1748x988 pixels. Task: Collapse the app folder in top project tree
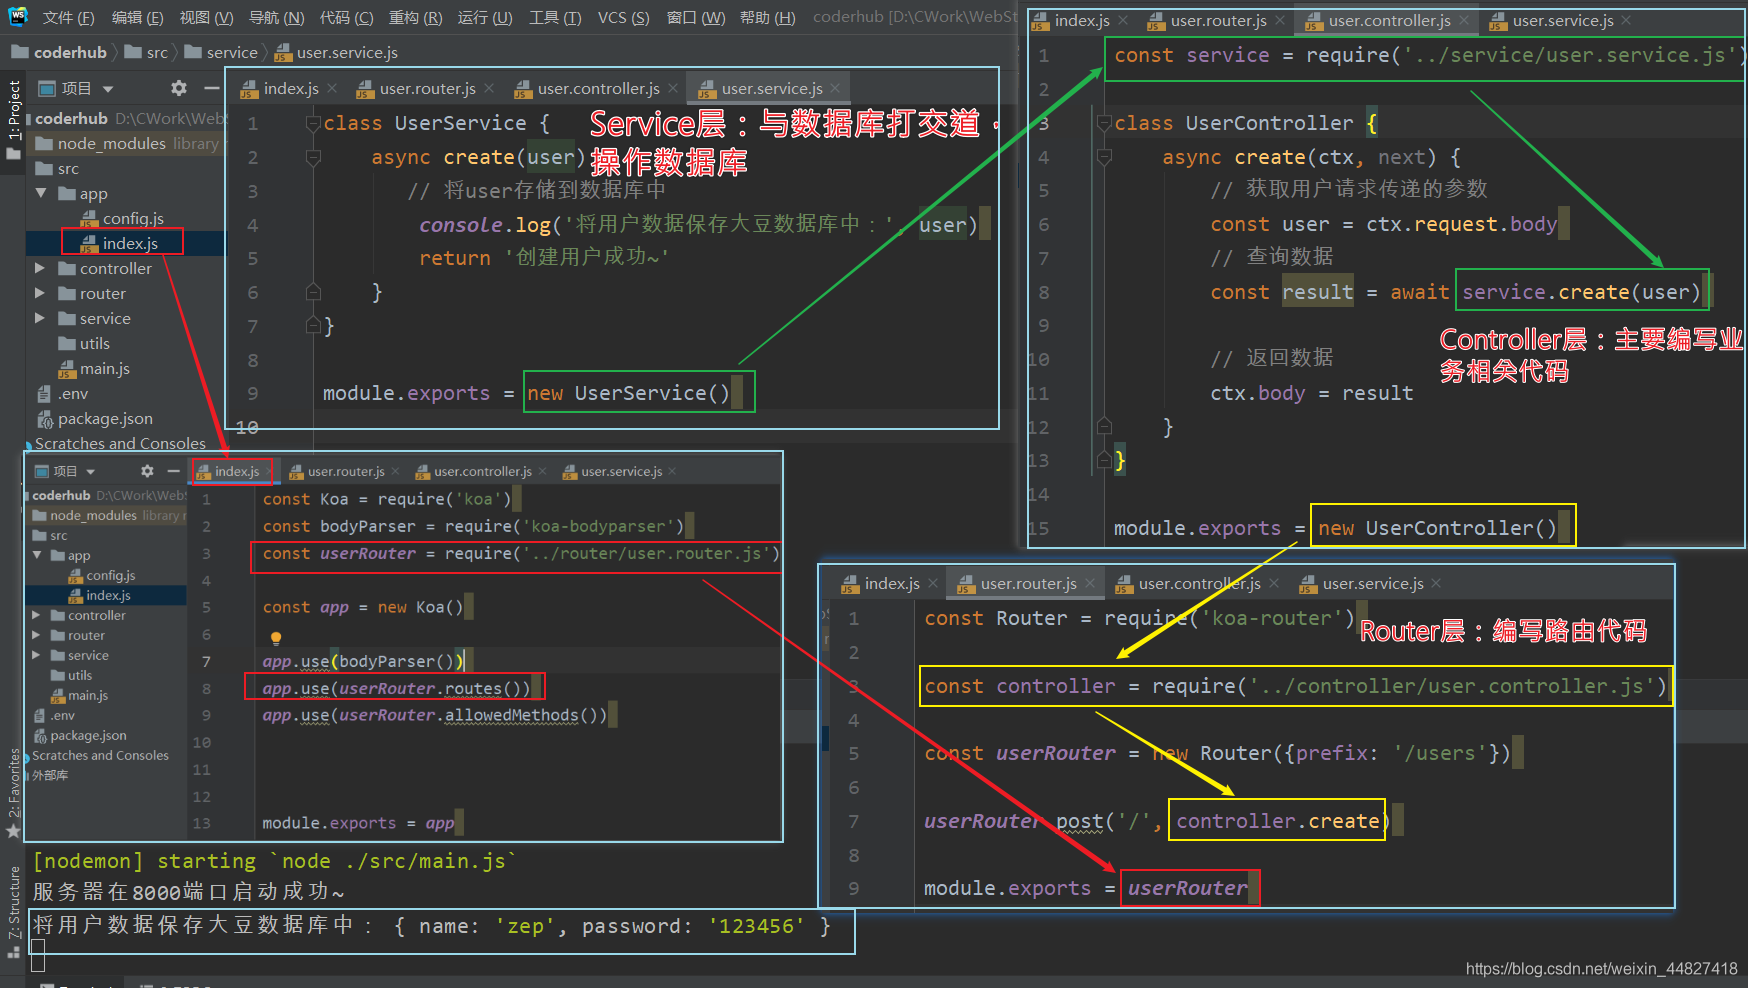41,193
